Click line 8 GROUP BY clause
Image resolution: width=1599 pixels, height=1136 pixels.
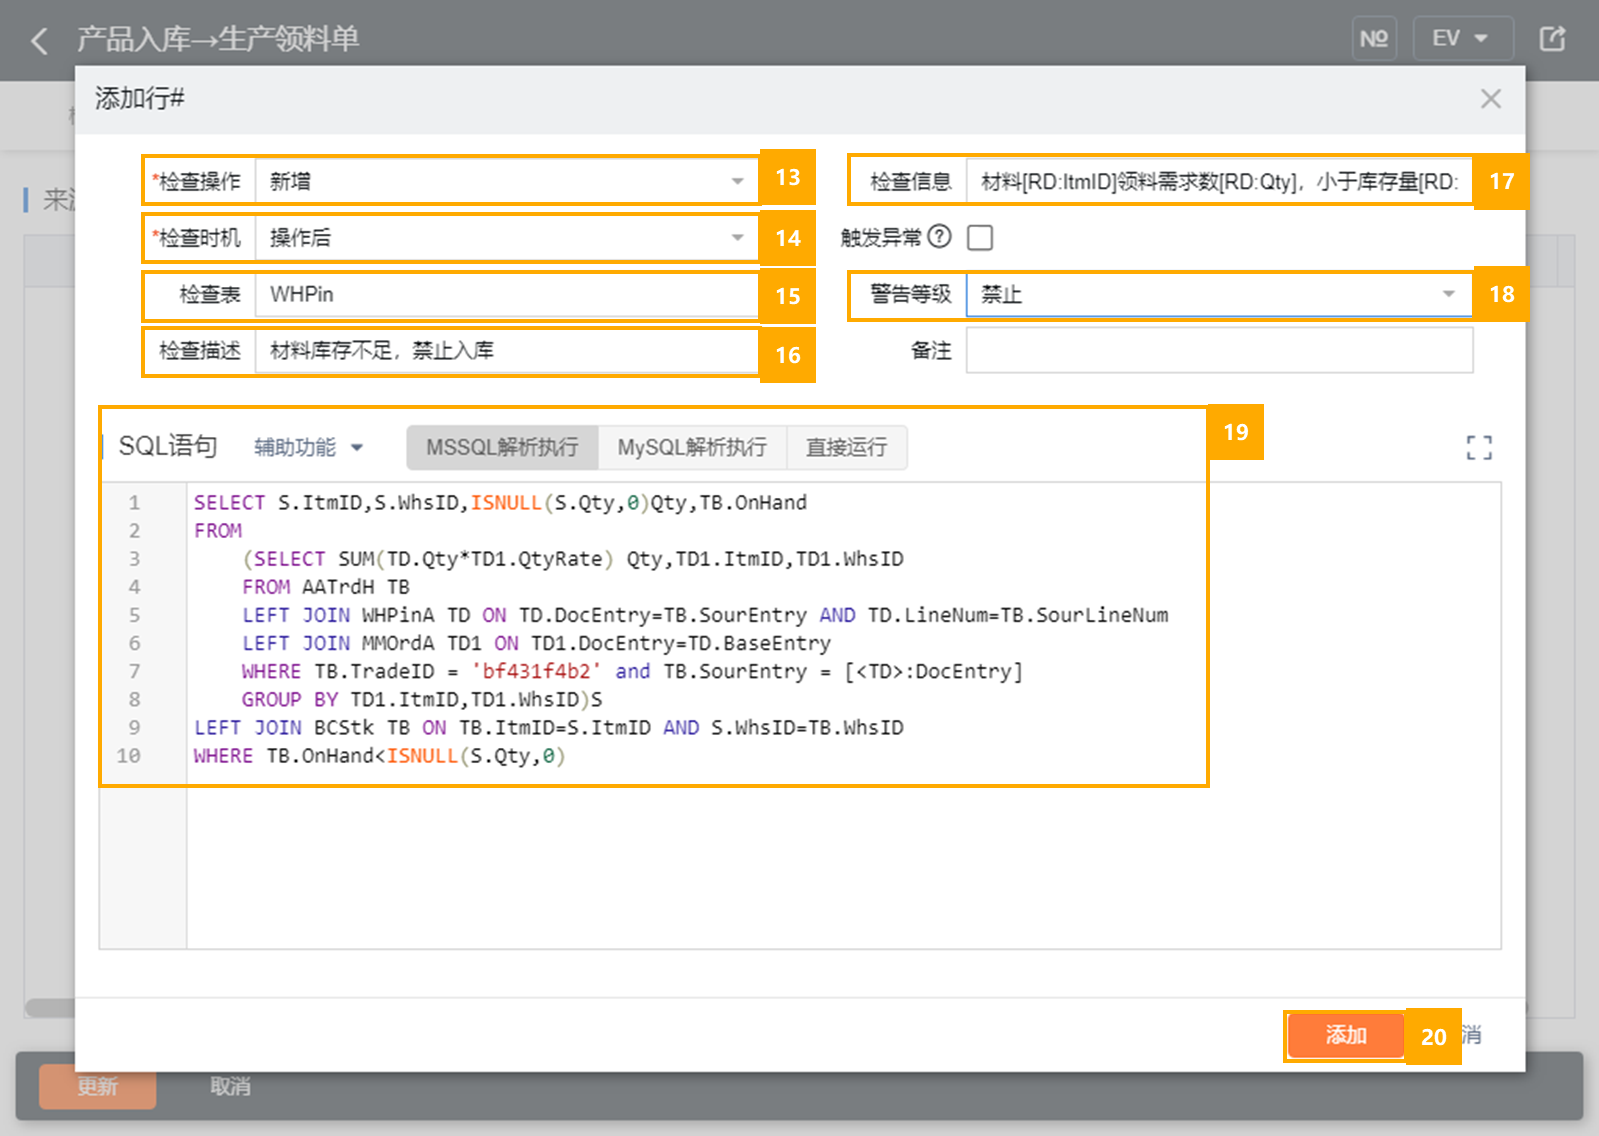422,699
